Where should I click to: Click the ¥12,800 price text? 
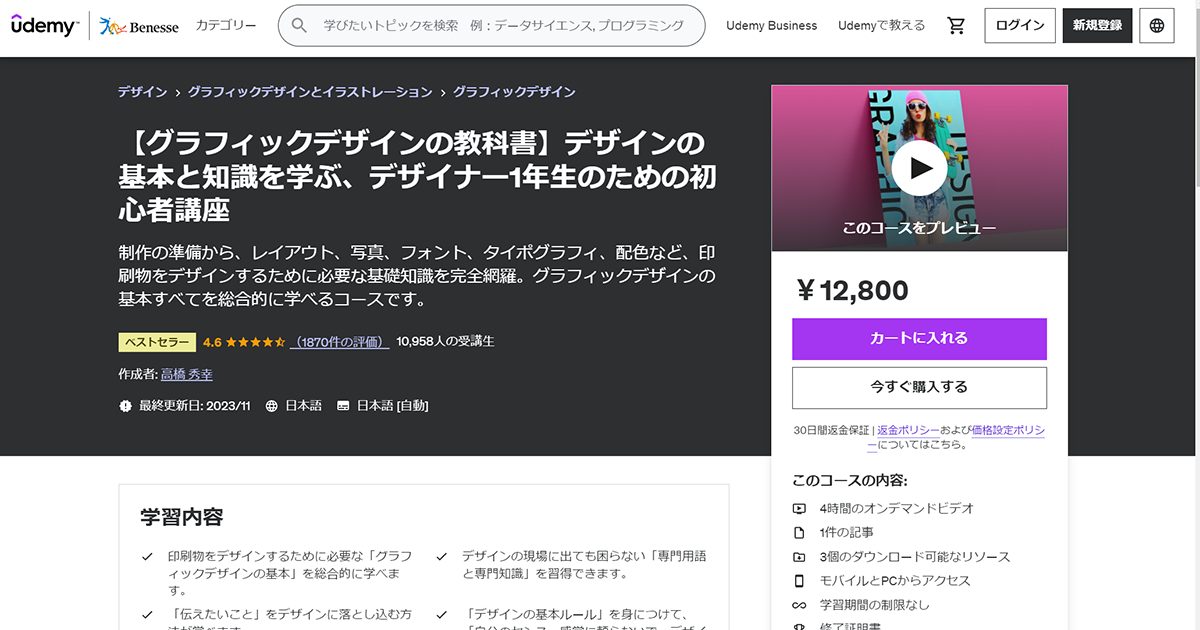(852, 291)
